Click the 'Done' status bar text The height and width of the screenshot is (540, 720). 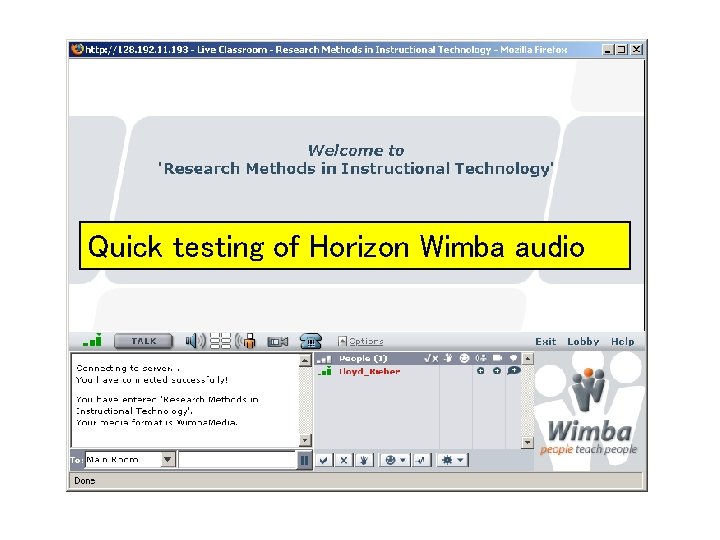[85, 480]
